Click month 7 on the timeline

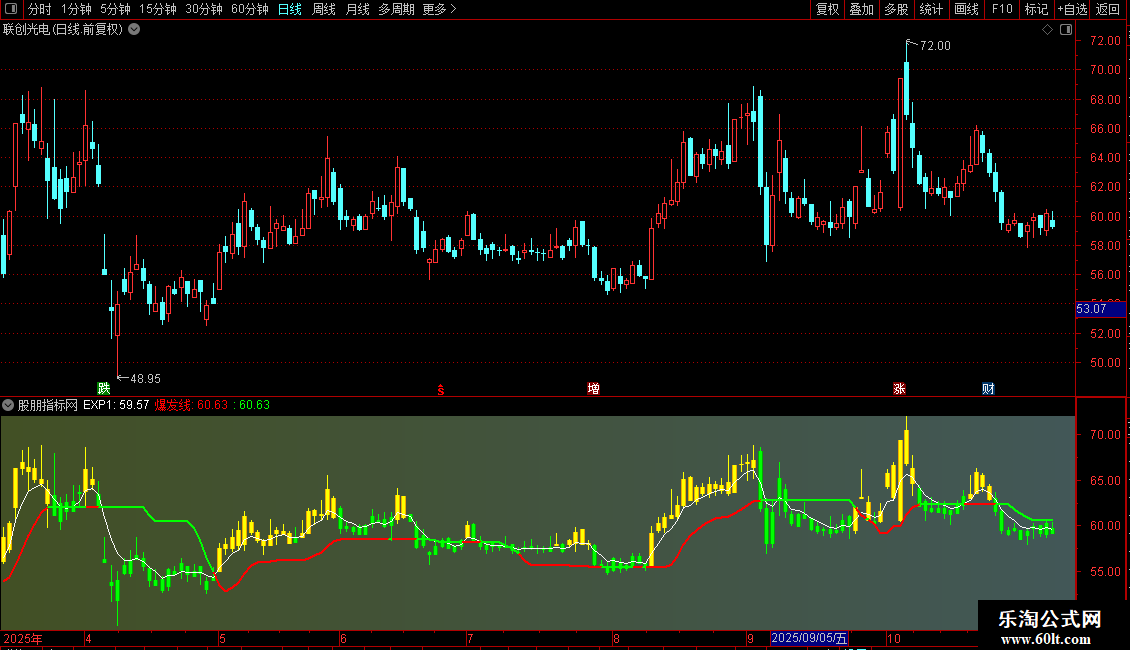470,638
